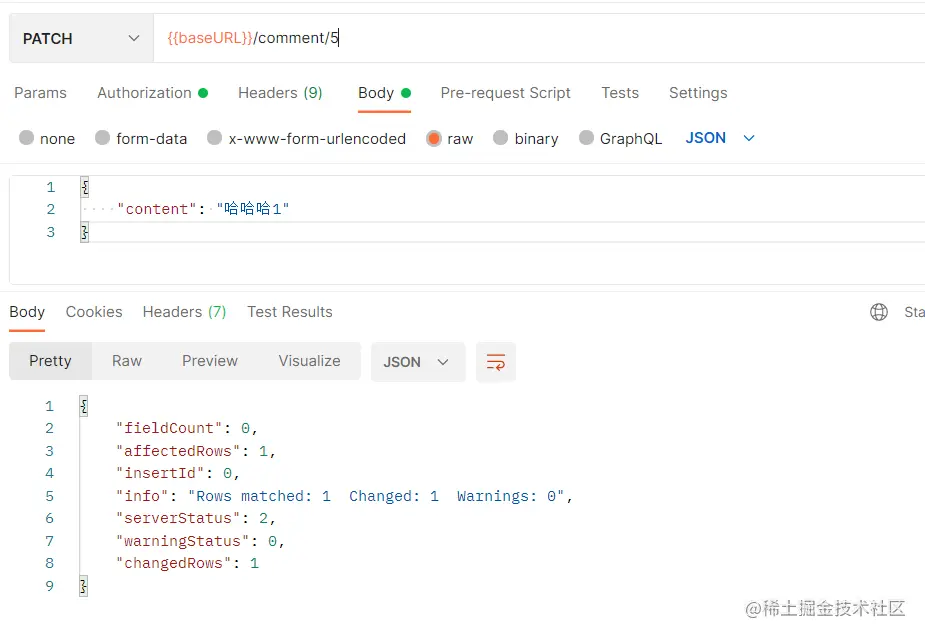The width and height of the screenshot is (925, 638).
Task: Open the Authorization tab
Action: 152,93
